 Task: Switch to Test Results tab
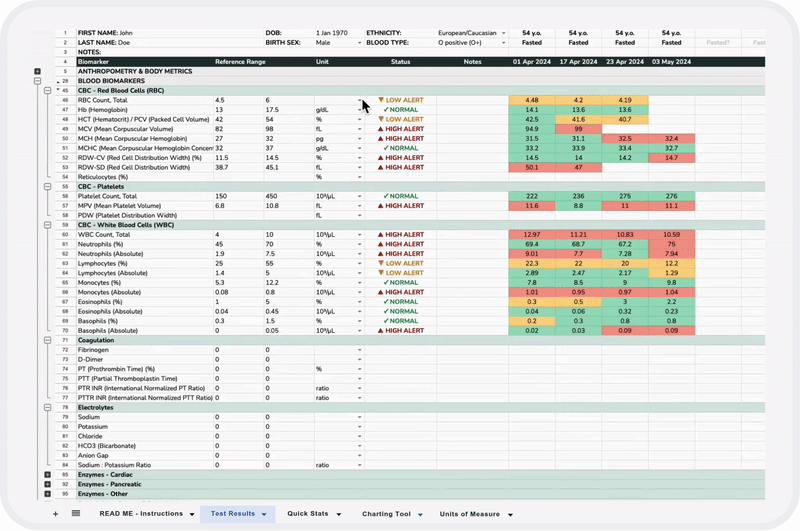(233, 514)
